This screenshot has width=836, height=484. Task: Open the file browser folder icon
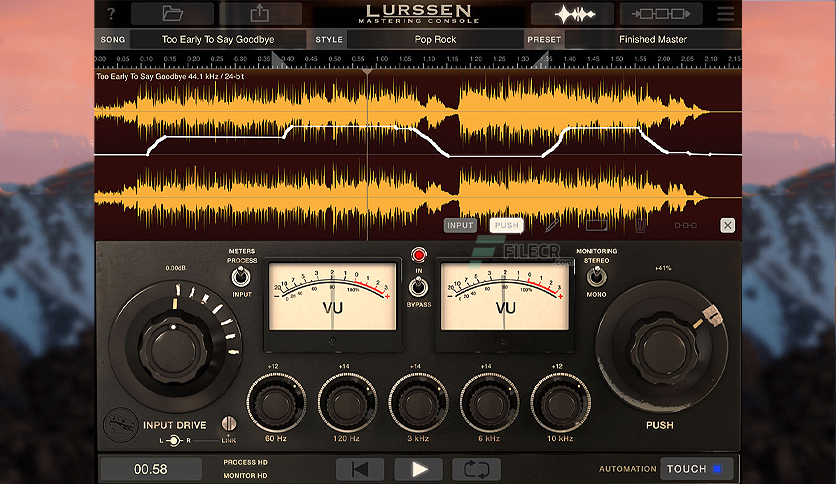[172, 13]
